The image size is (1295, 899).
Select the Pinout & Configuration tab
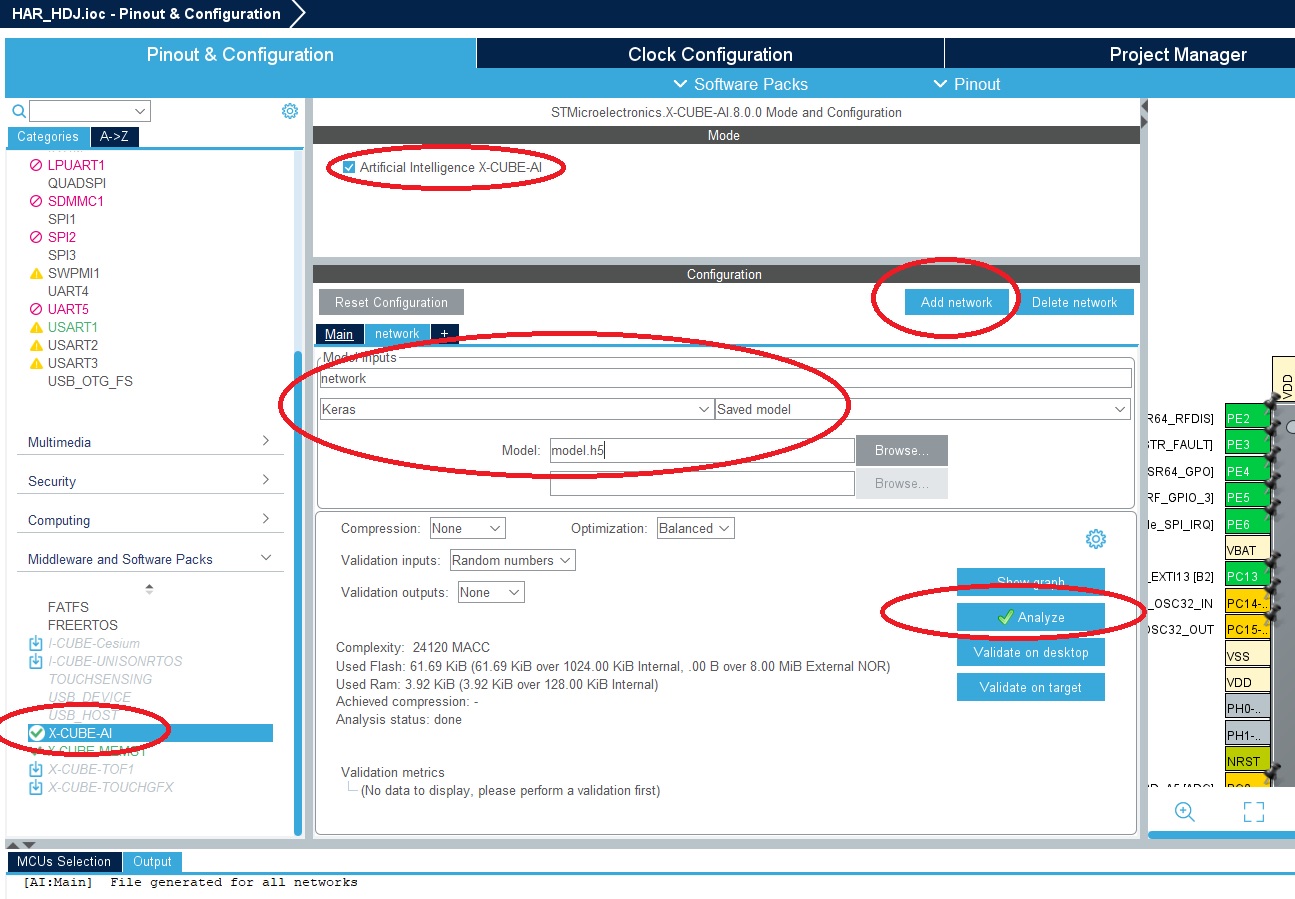240,54
